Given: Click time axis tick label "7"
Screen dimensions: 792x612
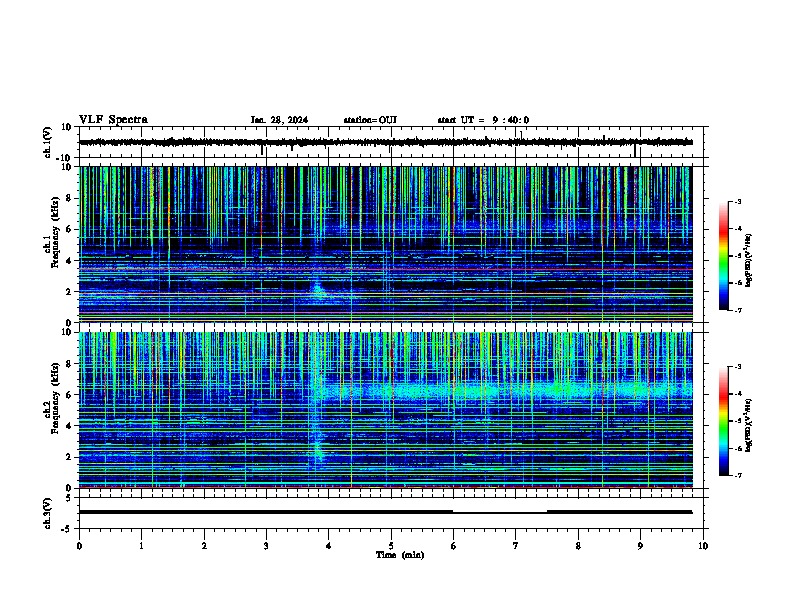Looking at the screenshot, I should pos(516,546).
